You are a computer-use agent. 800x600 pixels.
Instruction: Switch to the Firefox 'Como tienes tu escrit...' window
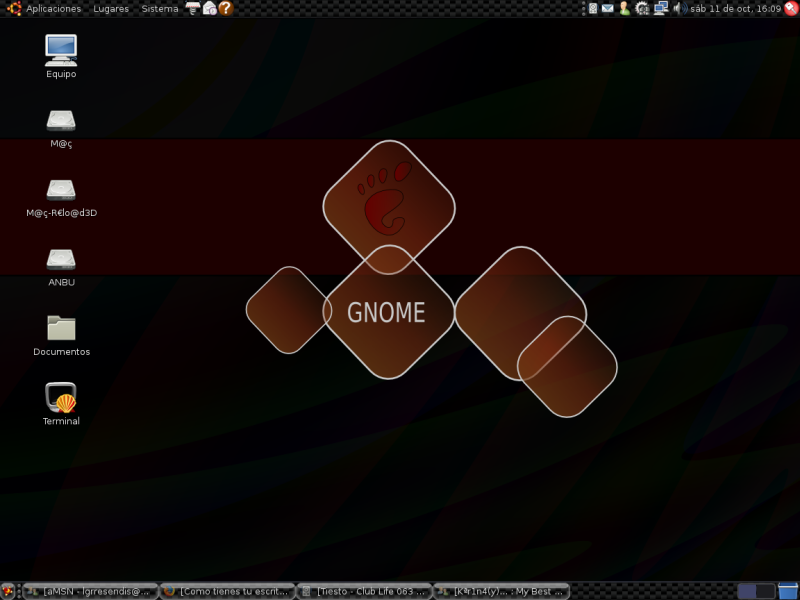point(228,591)
